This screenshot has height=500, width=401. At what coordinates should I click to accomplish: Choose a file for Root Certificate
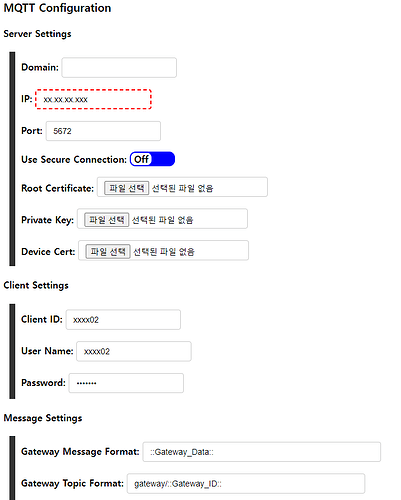126,188
